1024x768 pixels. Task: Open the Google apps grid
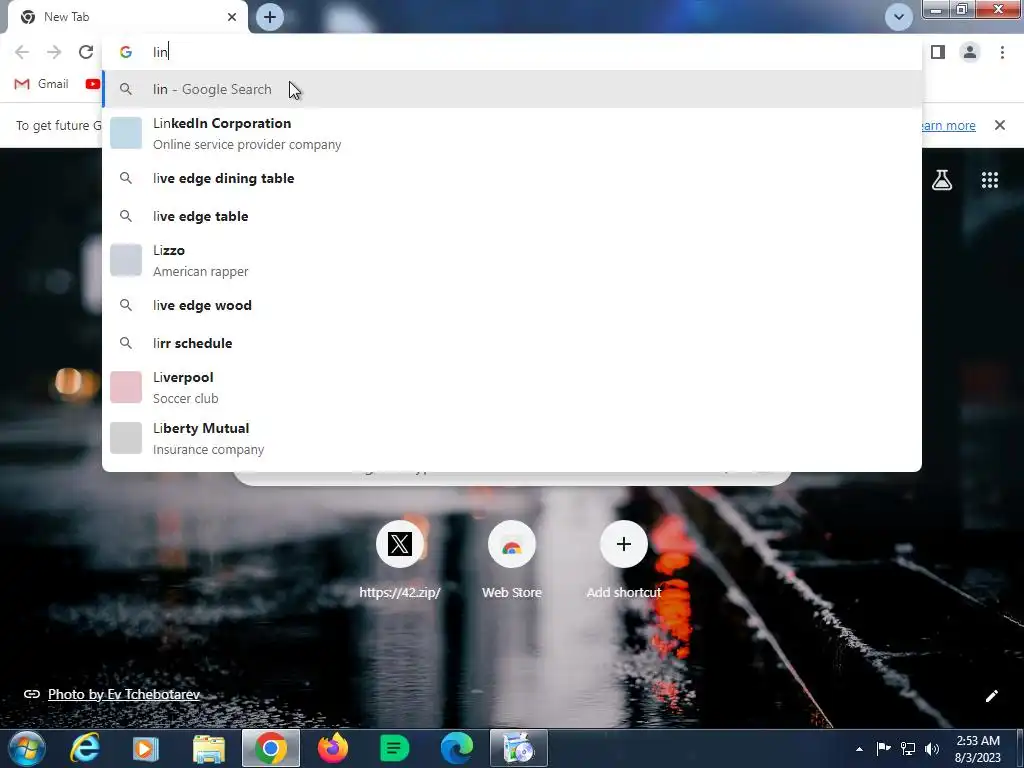[989, 180]
